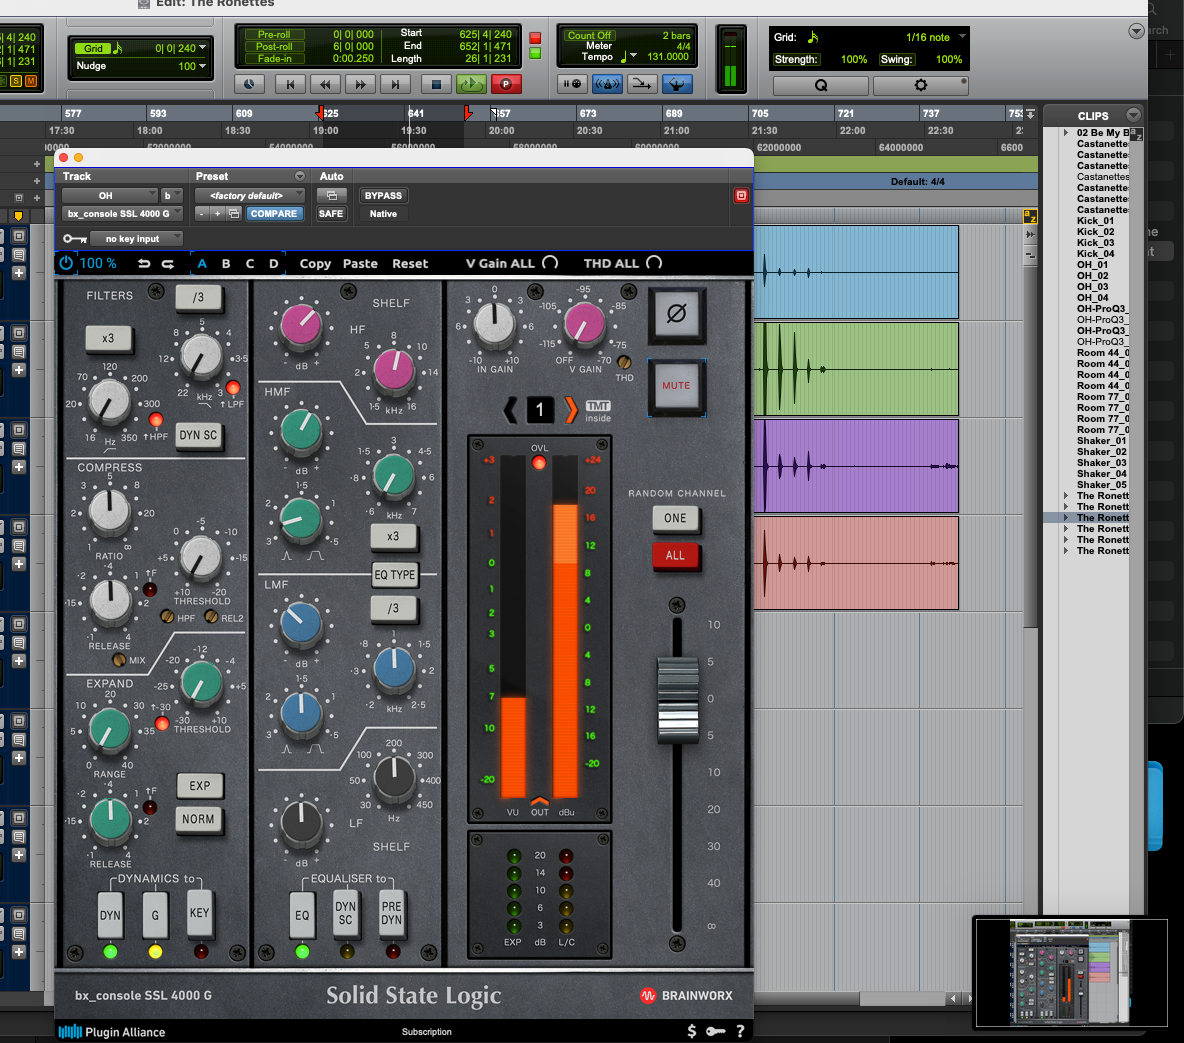Toggle the EQ TYPE button
This screenshot has width=1184, height=1043.
(x=394, y=575)
